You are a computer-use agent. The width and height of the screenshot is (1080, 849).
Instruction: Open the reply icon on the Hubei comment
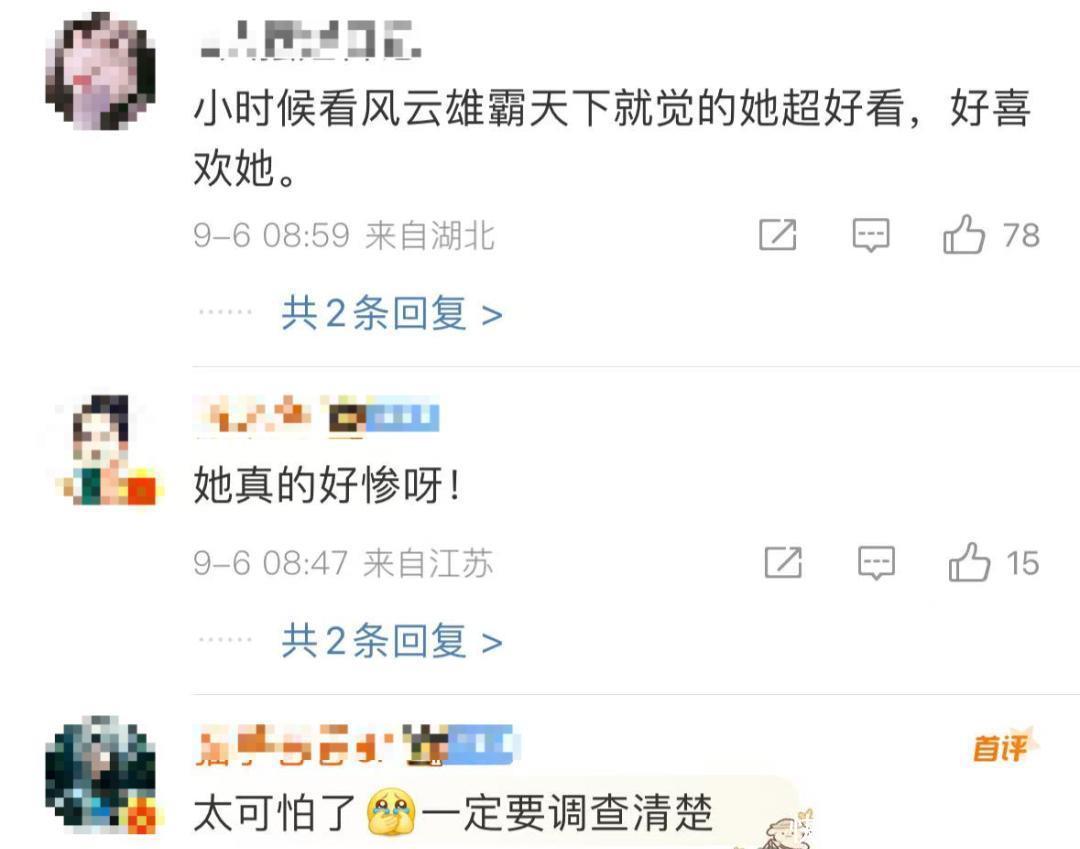(x=871, y=235)
